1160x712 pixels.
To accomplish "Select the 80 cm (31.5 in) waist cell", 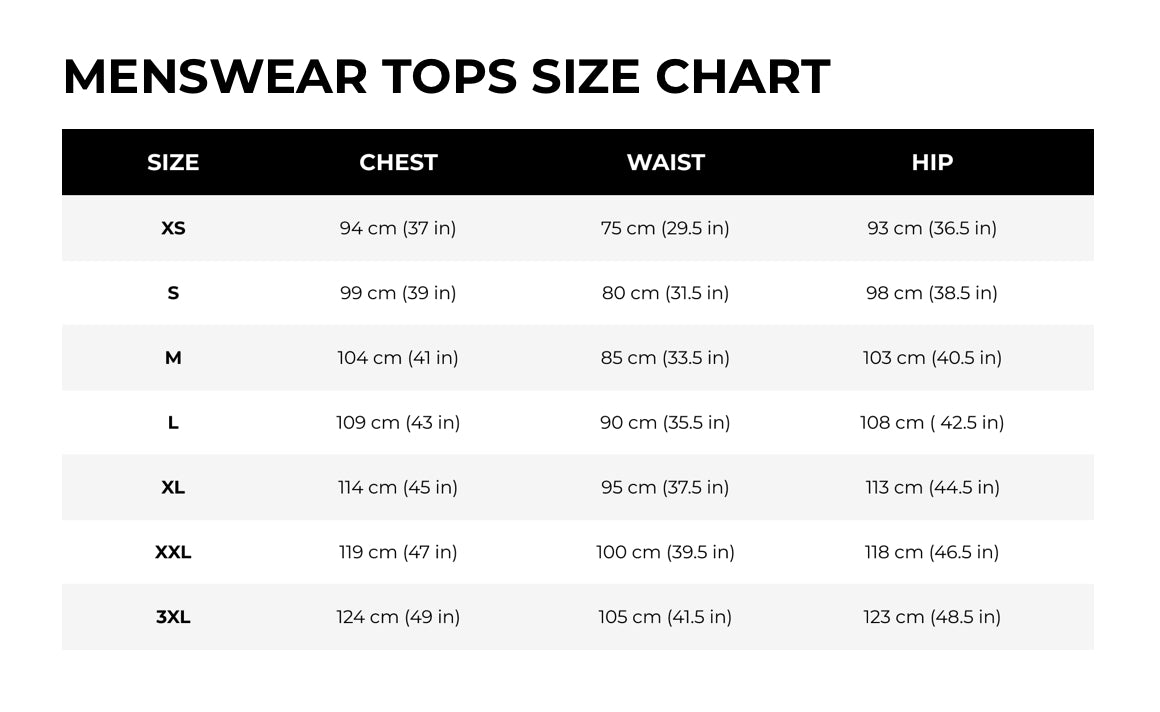I will [665, 293].
